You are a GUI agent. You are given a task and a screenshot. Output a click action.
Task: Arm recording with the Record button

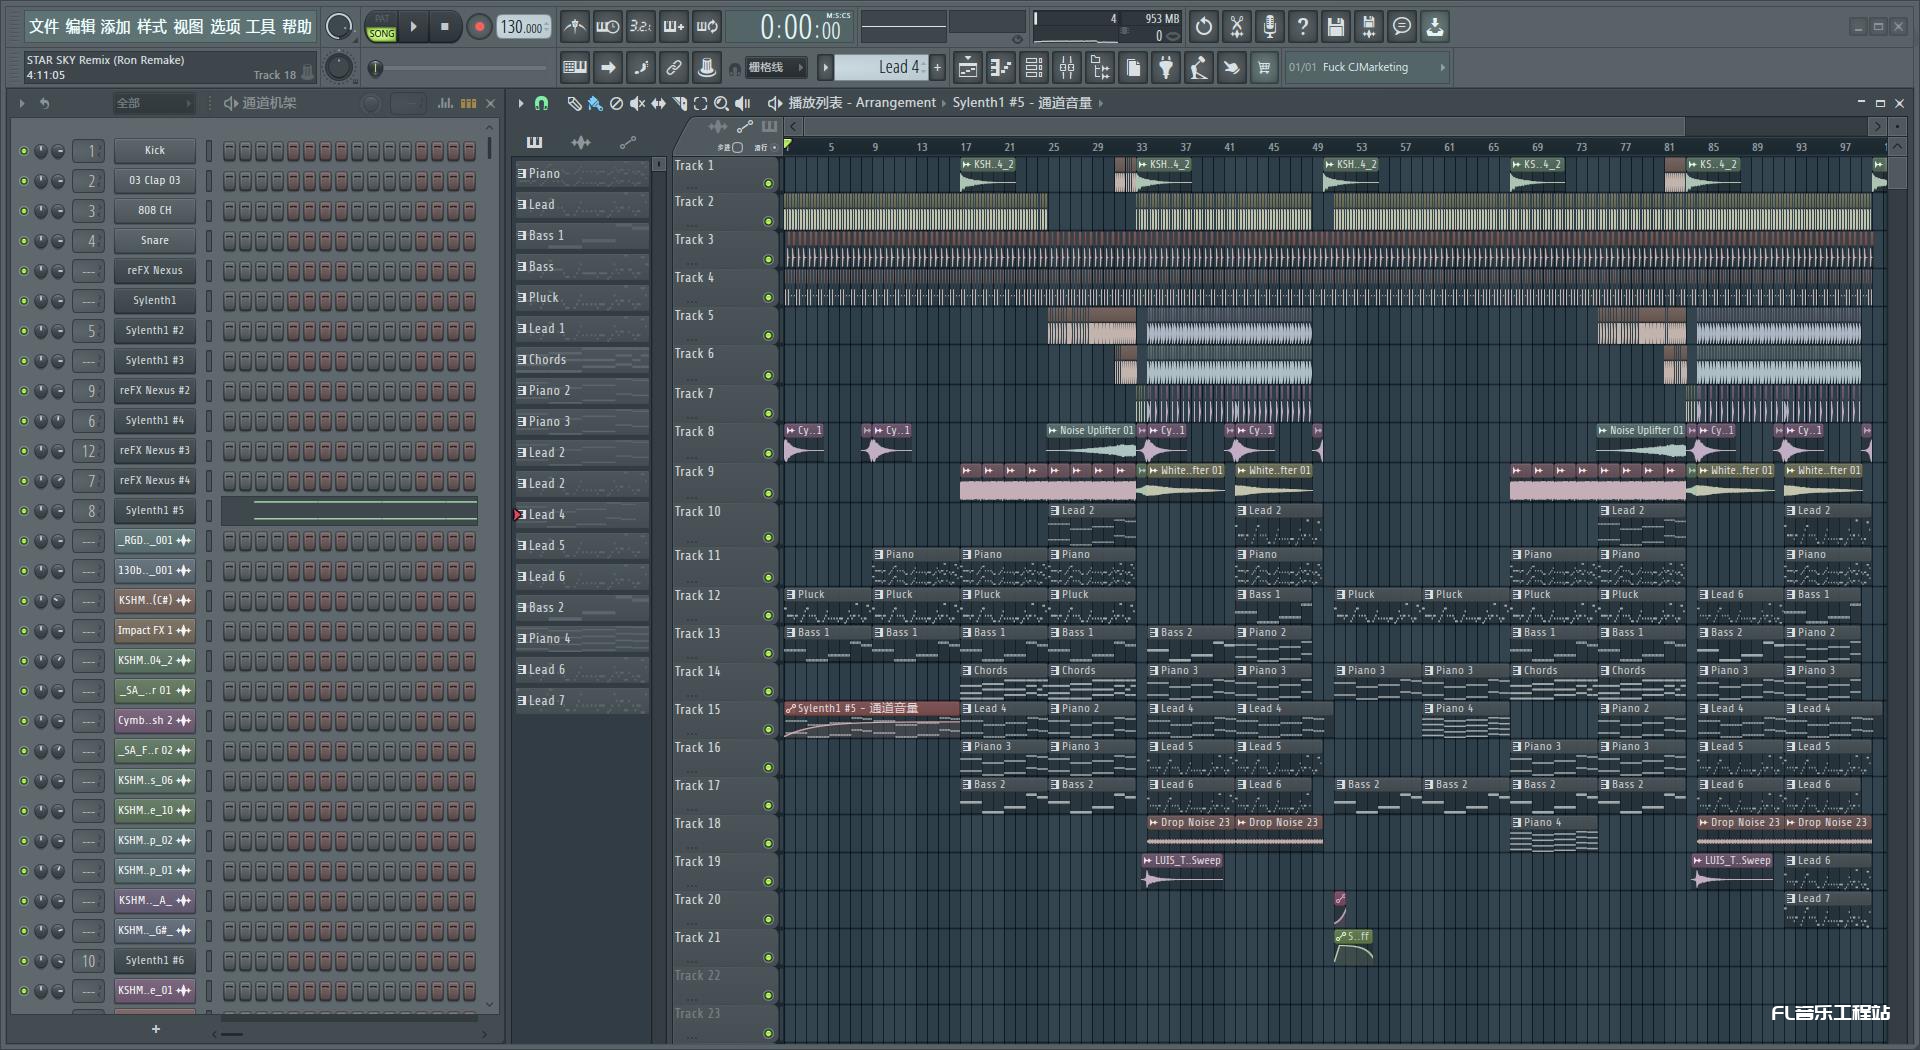(x=479, y=27)
